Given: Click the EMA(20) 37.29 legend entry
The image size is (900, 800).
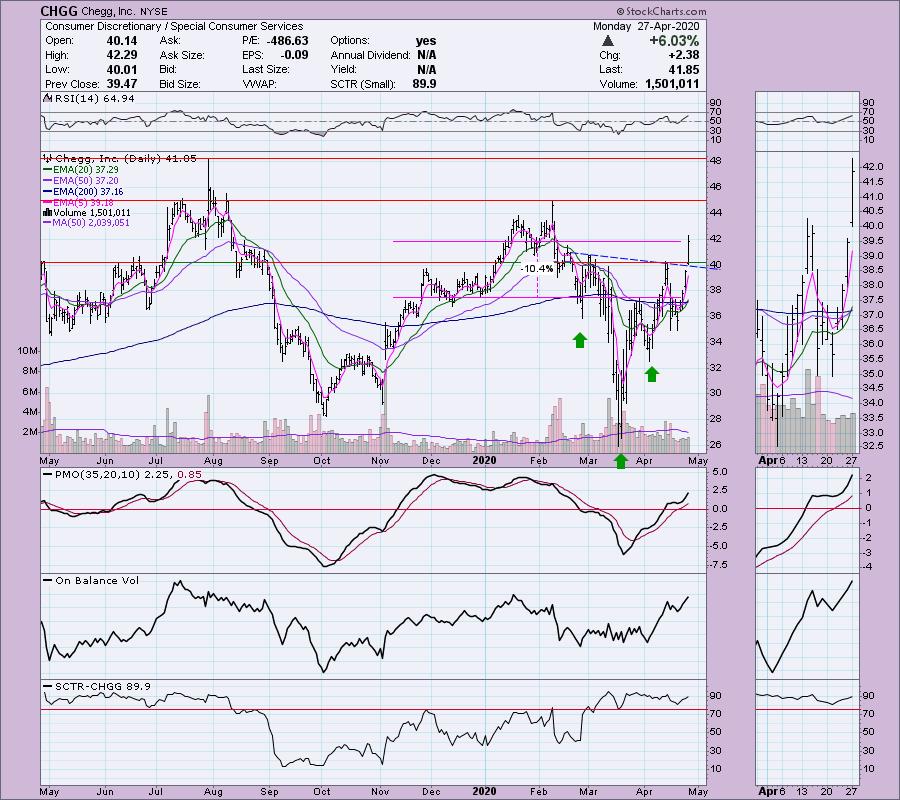Looking at the screenshot, I should (x=86, y=170).
